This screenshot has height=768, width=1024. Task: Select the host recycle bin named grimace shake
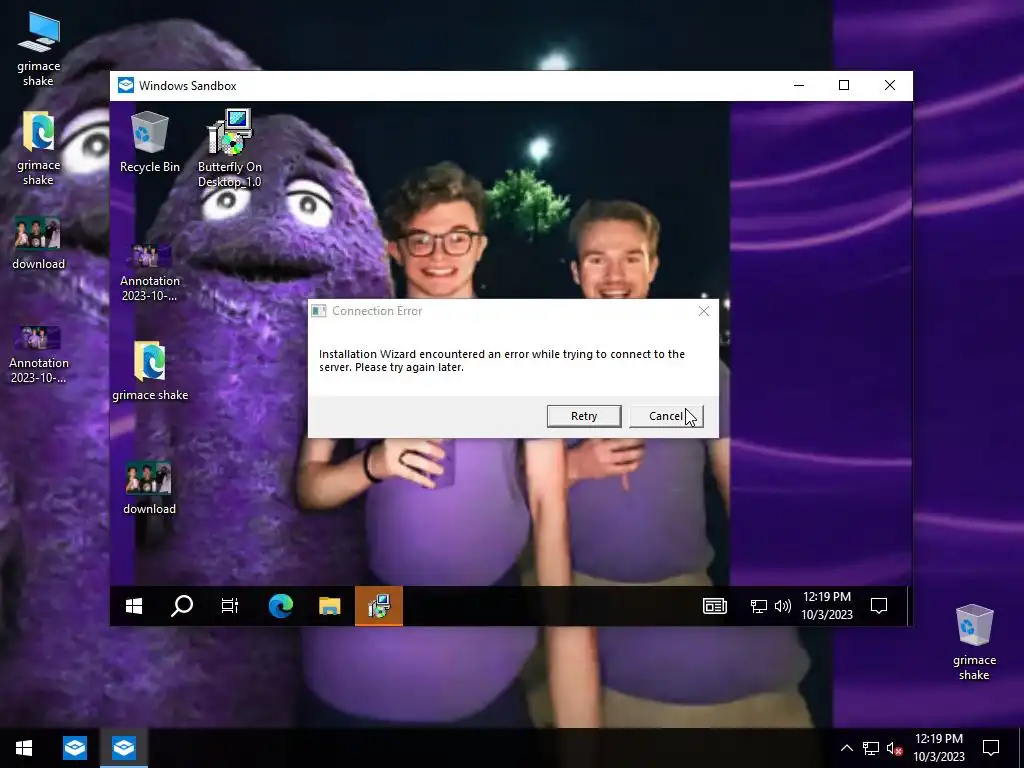pos(974,642)
